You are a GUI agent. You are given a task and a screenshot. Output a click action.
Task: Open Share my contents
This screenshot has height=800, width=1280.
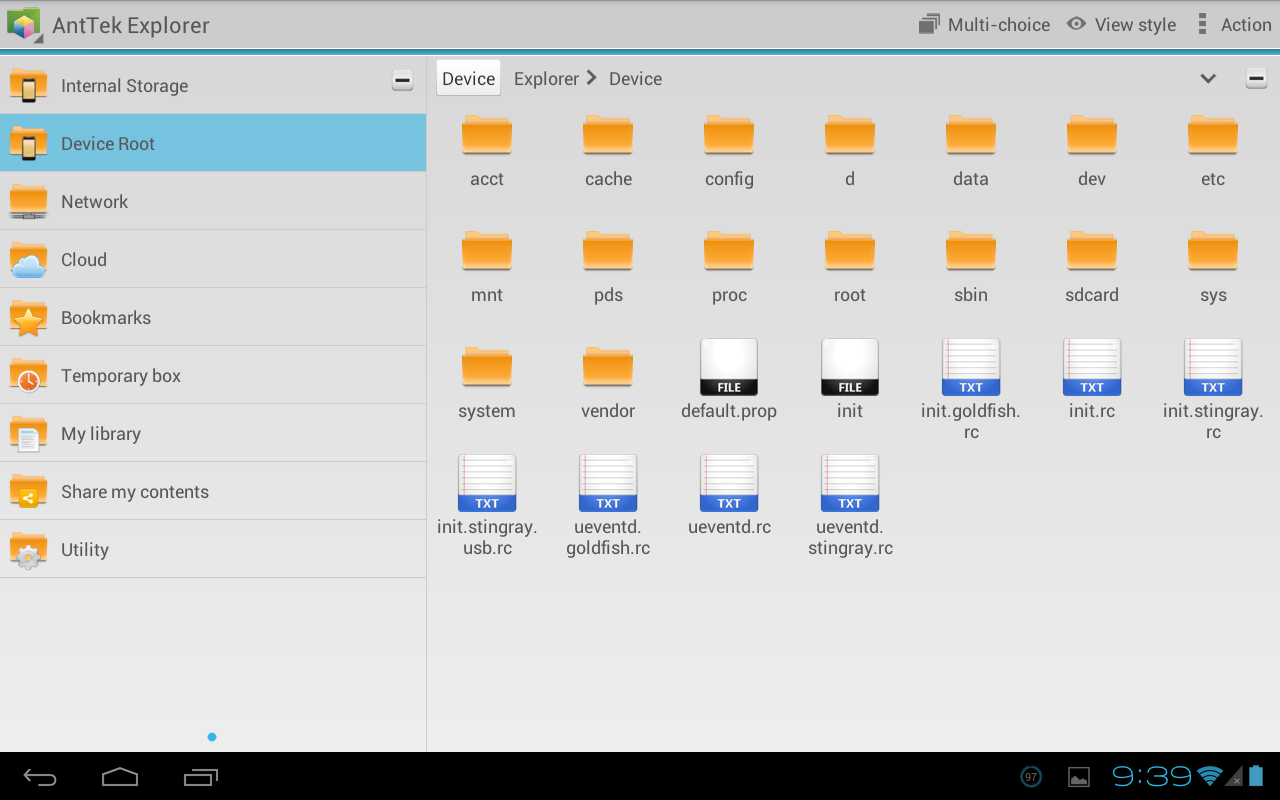point(134,491)
